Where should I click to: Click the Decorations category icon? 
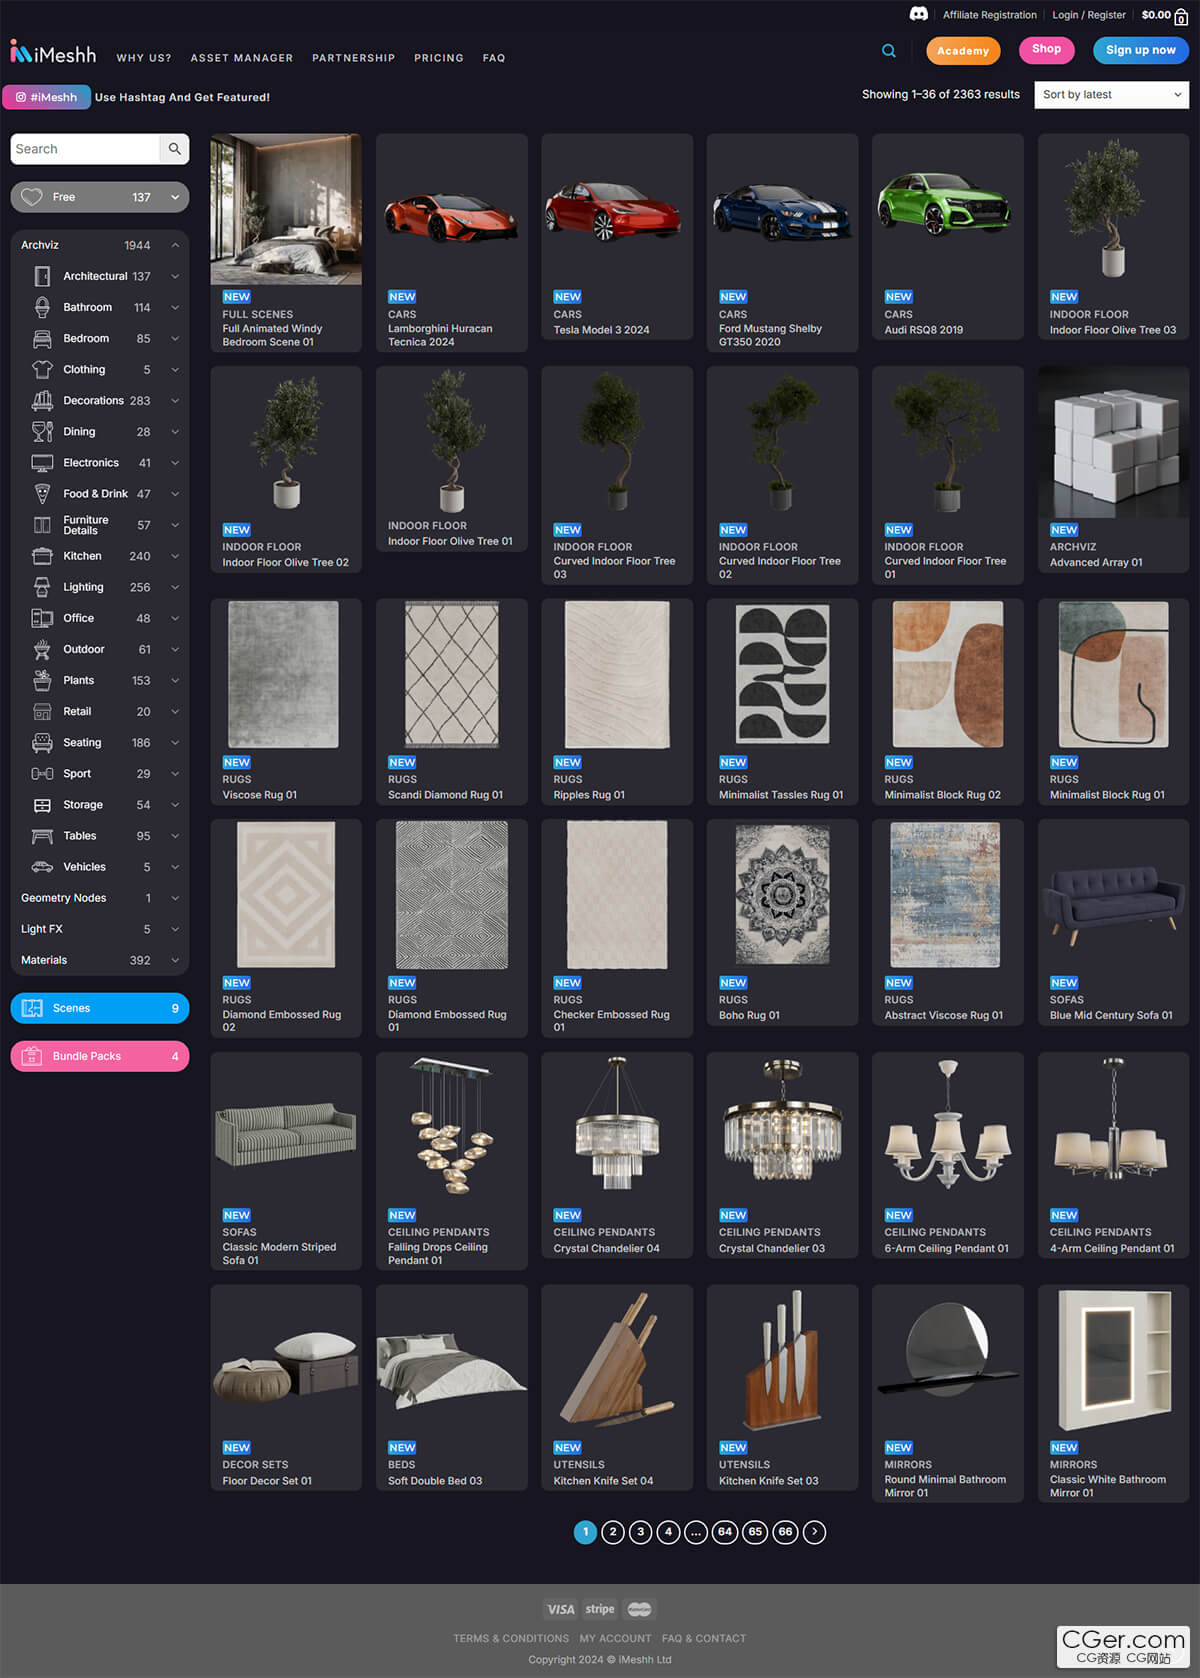(x=42, y=400)
